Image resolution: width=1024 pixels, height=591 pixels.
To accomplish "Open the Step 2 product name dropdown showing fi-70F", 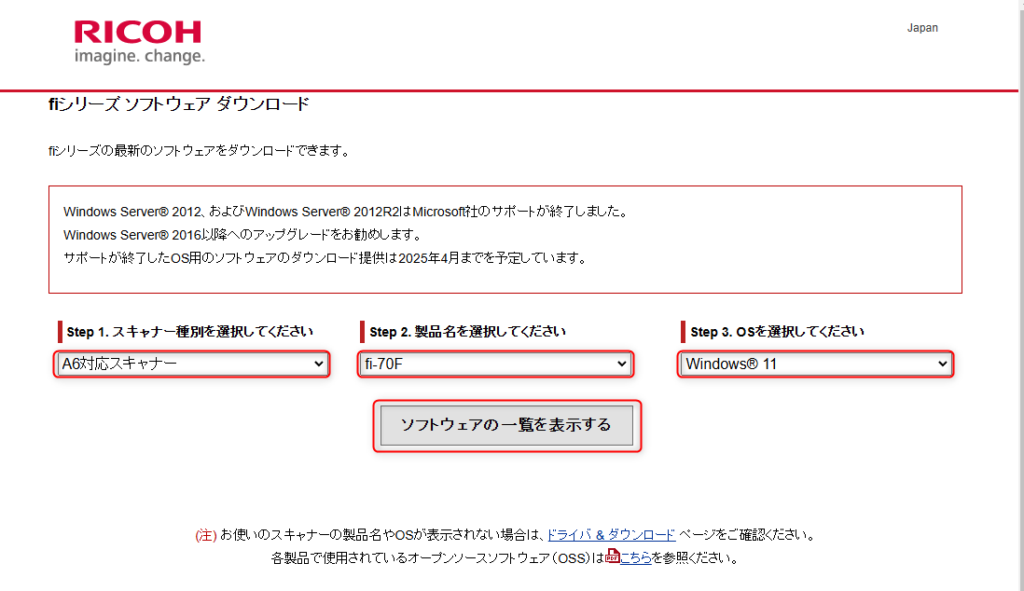I will [495, 364].
